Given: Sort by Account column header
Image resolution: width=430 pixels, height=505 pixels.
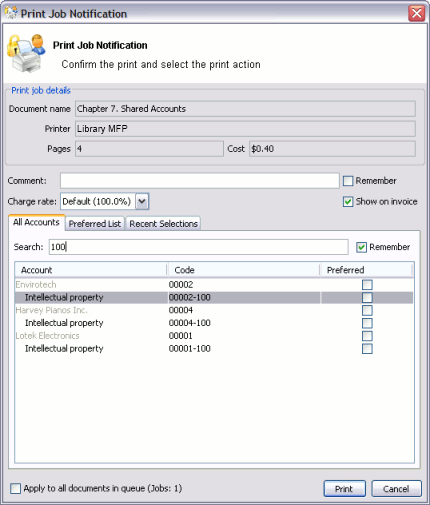Looking at the screenshot, I should [x=91, y=270].
